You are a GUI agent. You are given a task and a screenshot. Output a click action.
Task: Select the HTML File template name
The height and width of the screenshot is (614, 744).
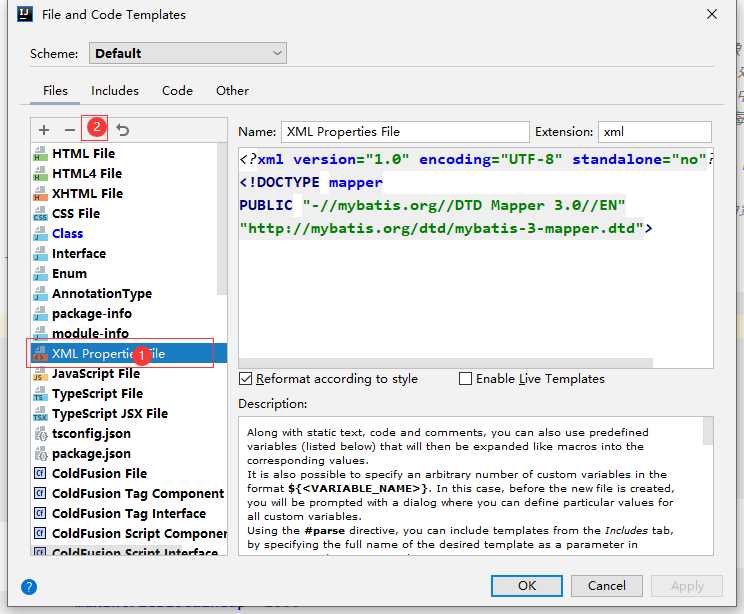pyautogui.click(x=84, y=154)
